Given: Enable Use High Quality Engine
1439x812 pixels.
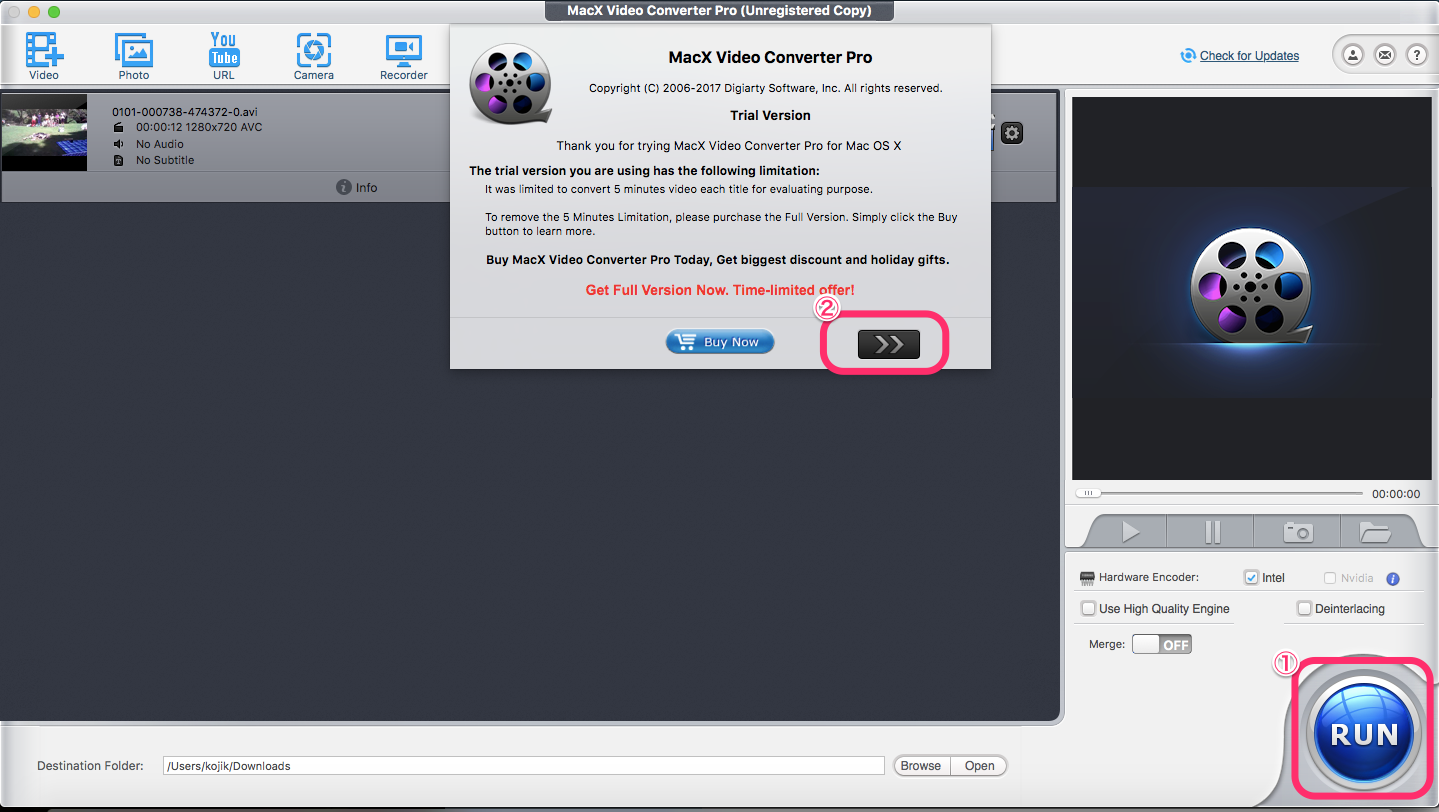Looking at the screenshot, I should (x=1089, y=608).
